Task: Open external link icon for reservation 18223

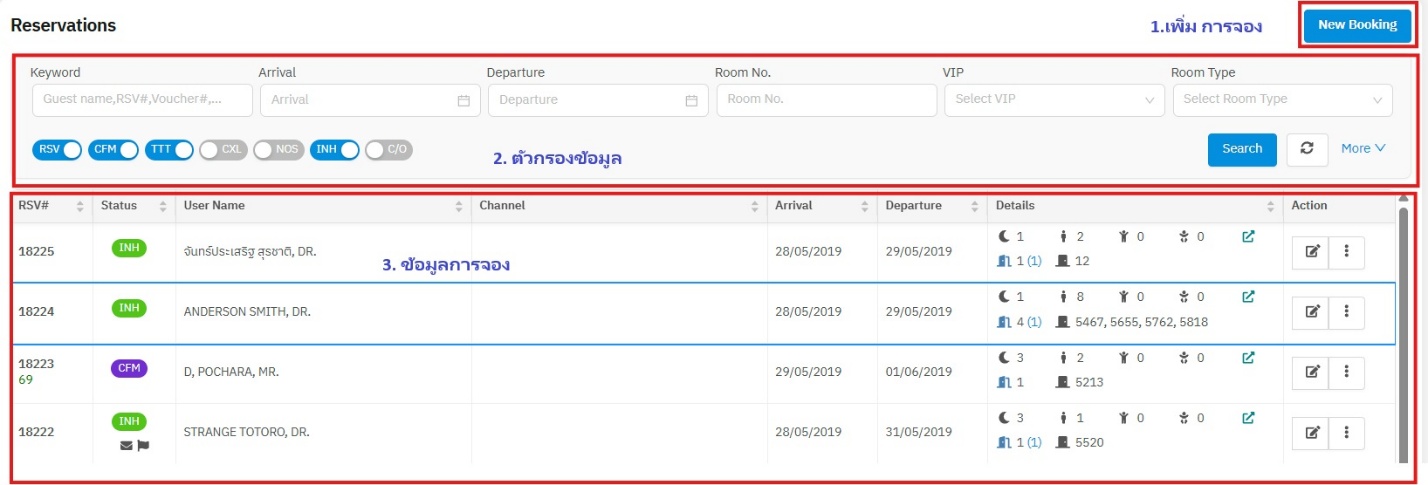Action: (x=1248, y=357)
